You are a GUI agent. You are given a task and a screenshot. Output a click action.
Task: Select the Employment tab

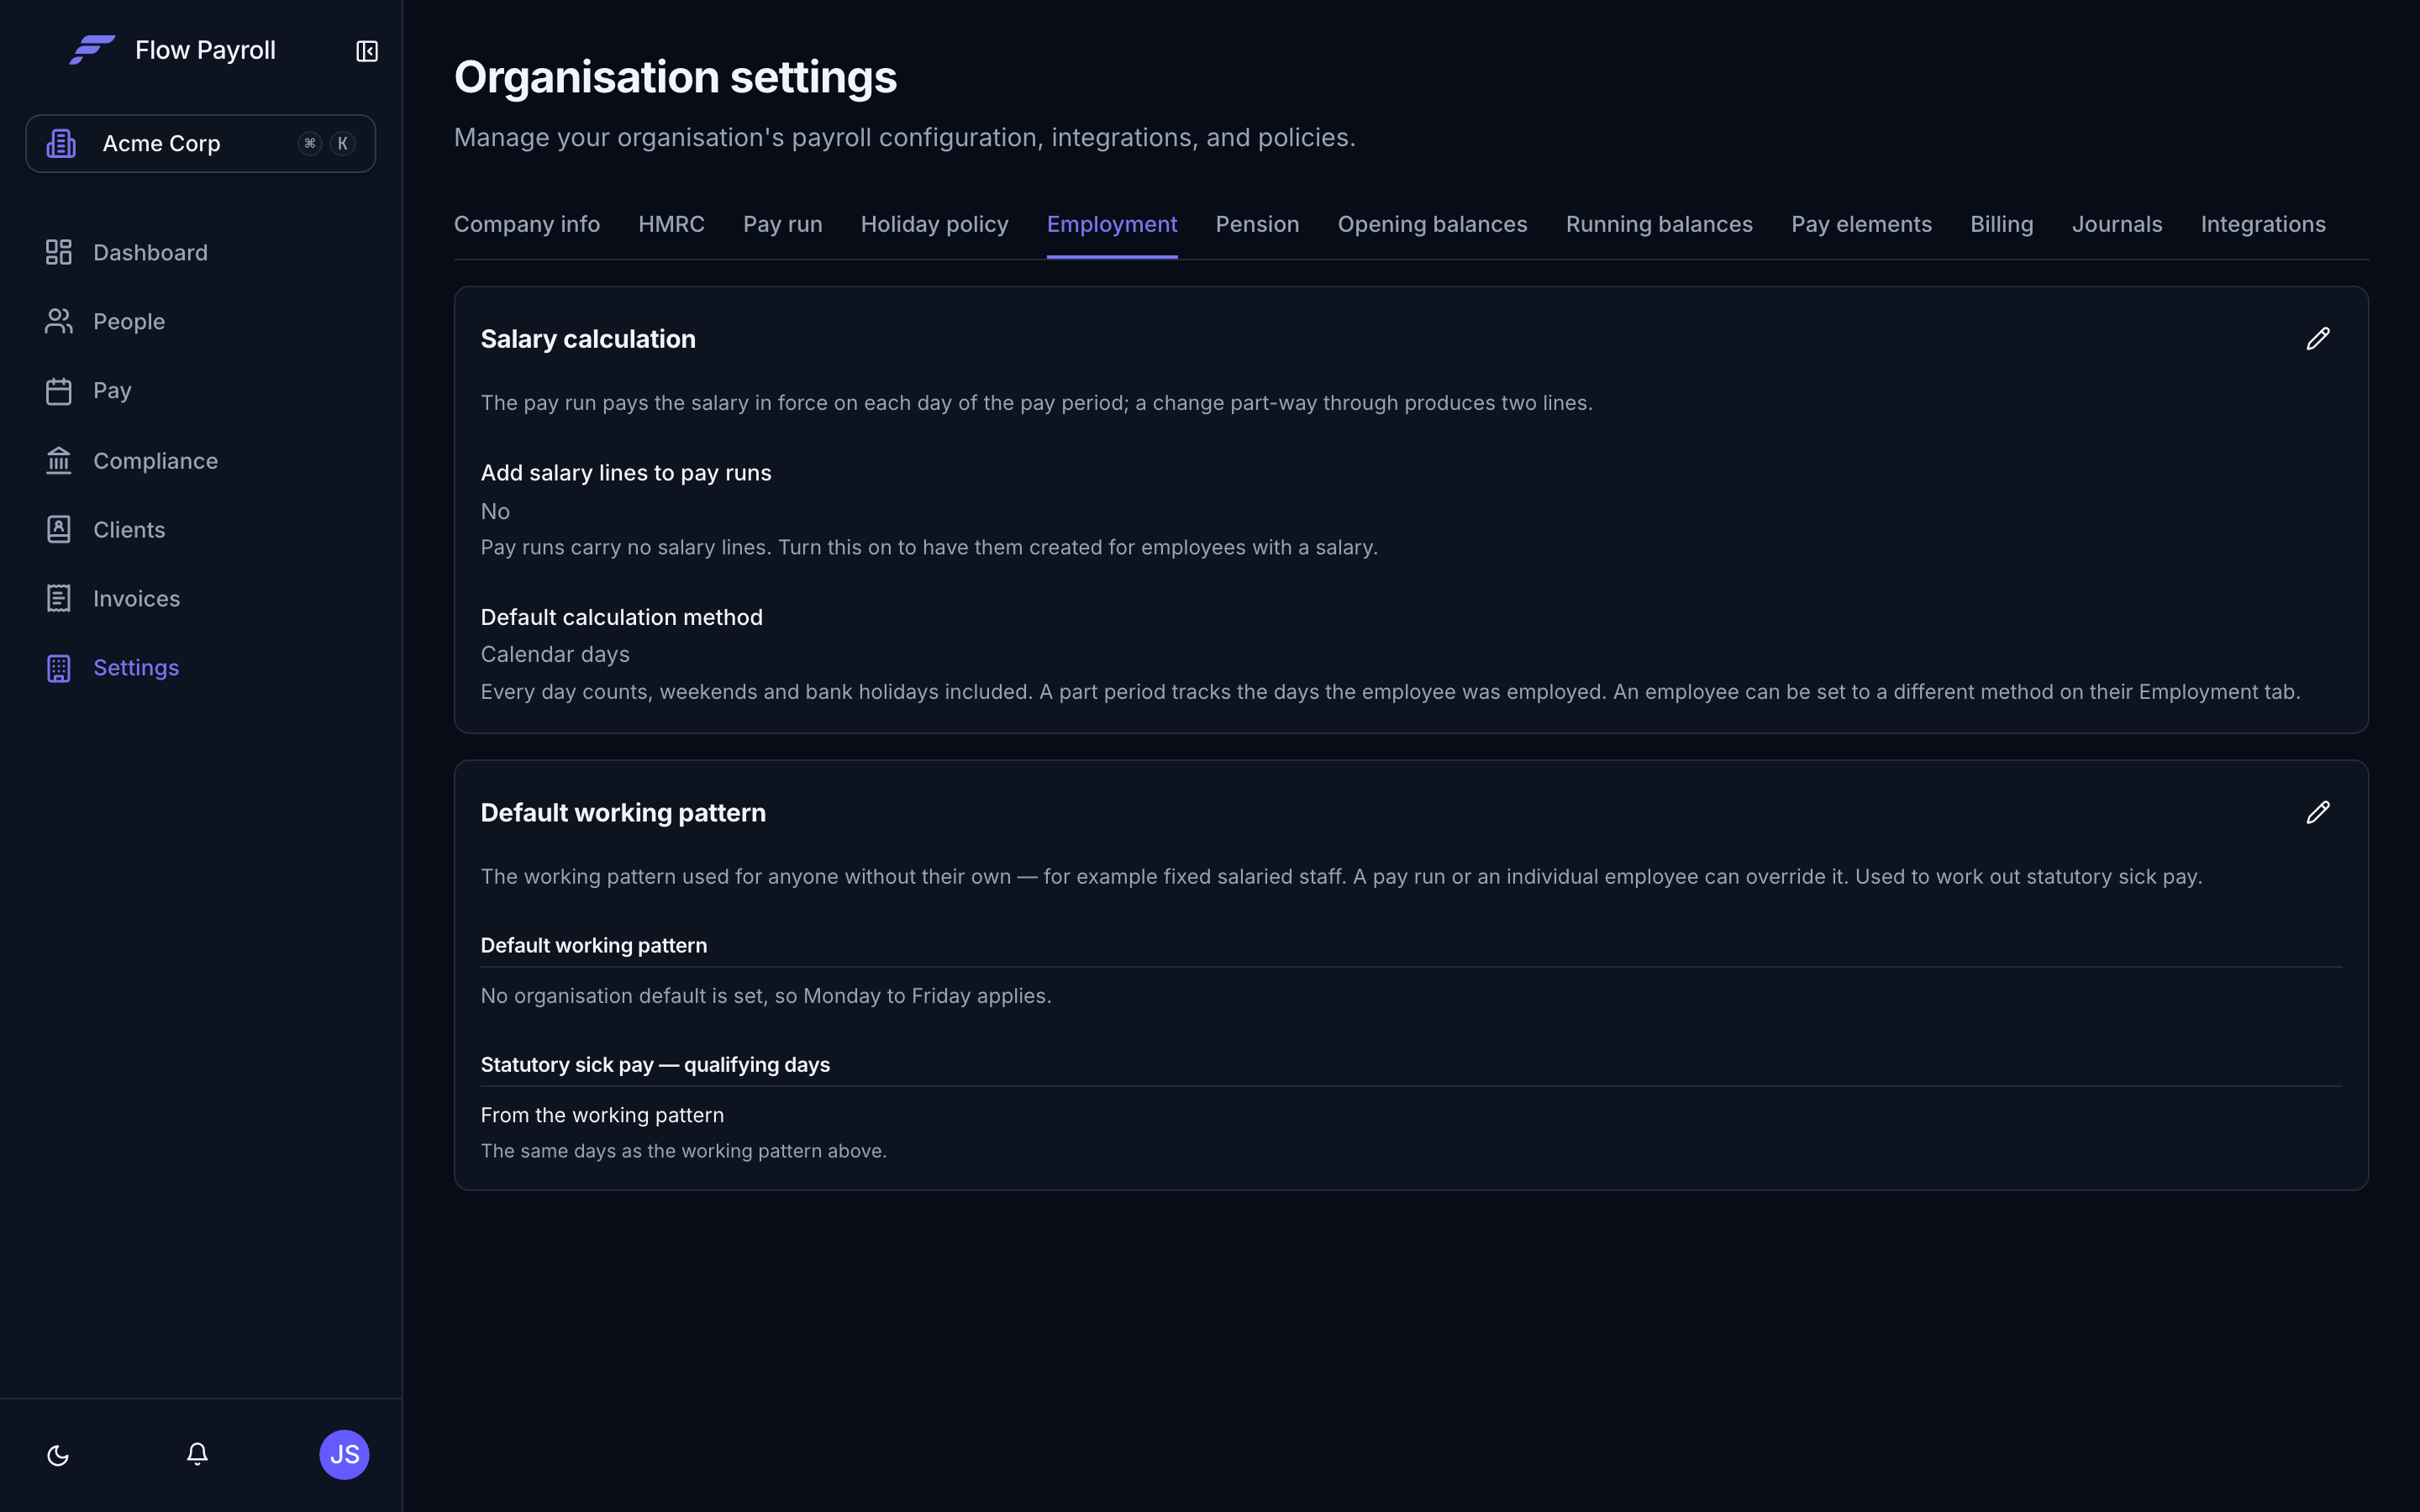(1112, 224)
